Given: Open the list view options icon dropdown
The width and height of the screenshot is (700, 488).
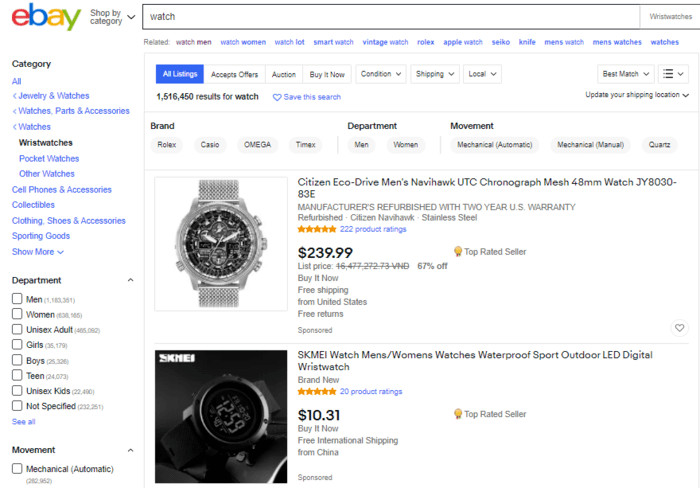Looking at the screenshot, I should [x=673, y=74].
